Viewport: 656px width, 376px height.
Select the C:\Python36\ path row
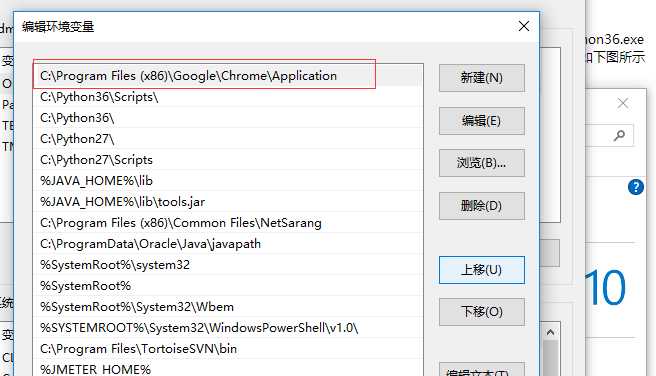click(228, 118)
